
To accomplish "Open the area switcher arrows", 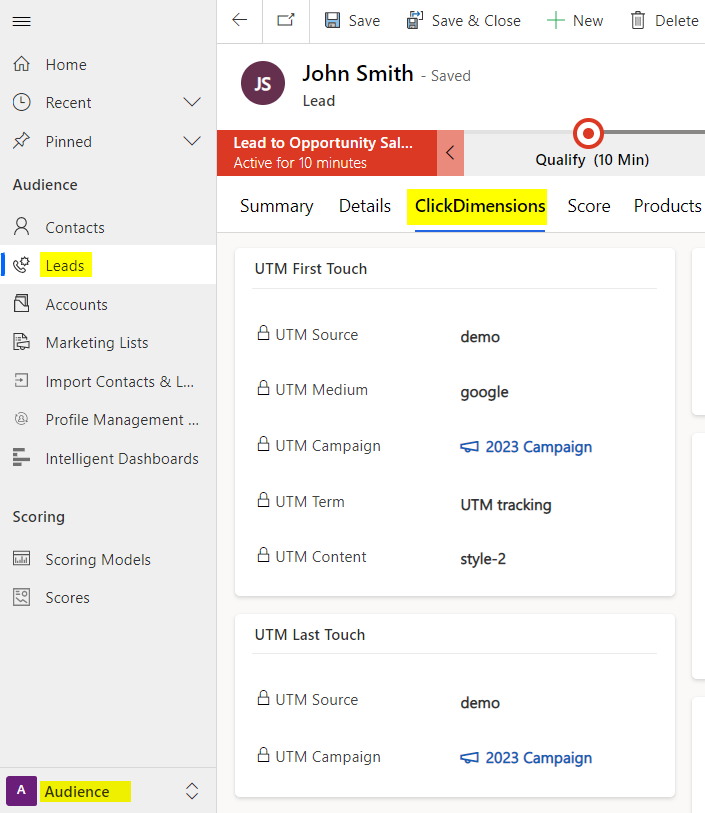I will pos(192,791).
